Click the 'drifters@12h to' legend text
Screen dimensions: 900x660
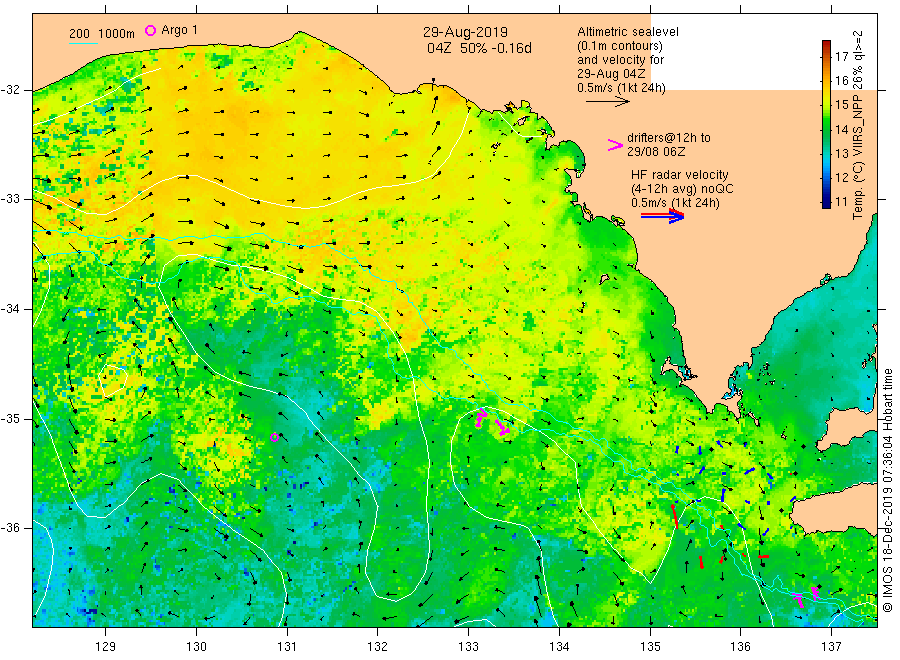(669, 138)
